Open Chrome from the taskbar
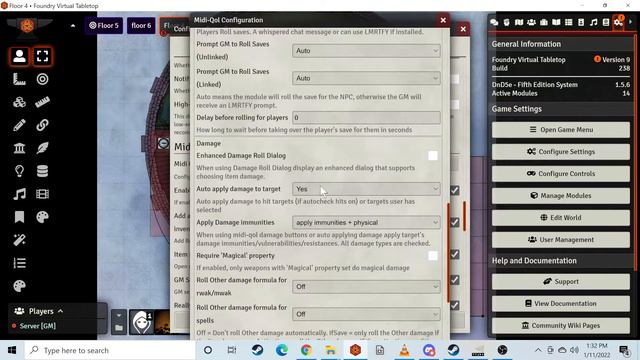The image size is (640, 360). (x=306, y=350)
